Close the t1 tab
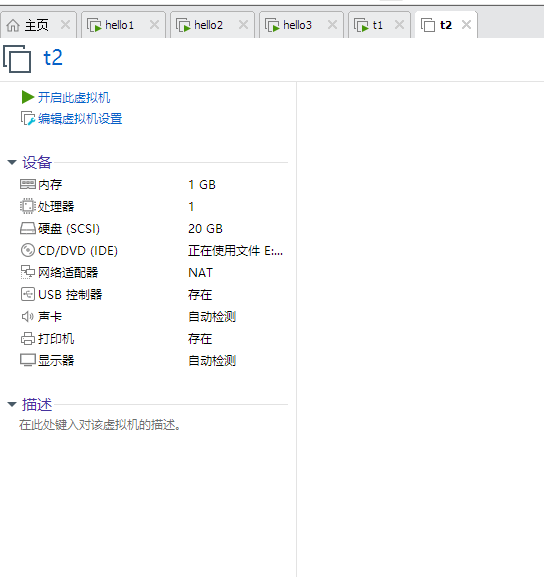544x577 pixels. point(399,25)
